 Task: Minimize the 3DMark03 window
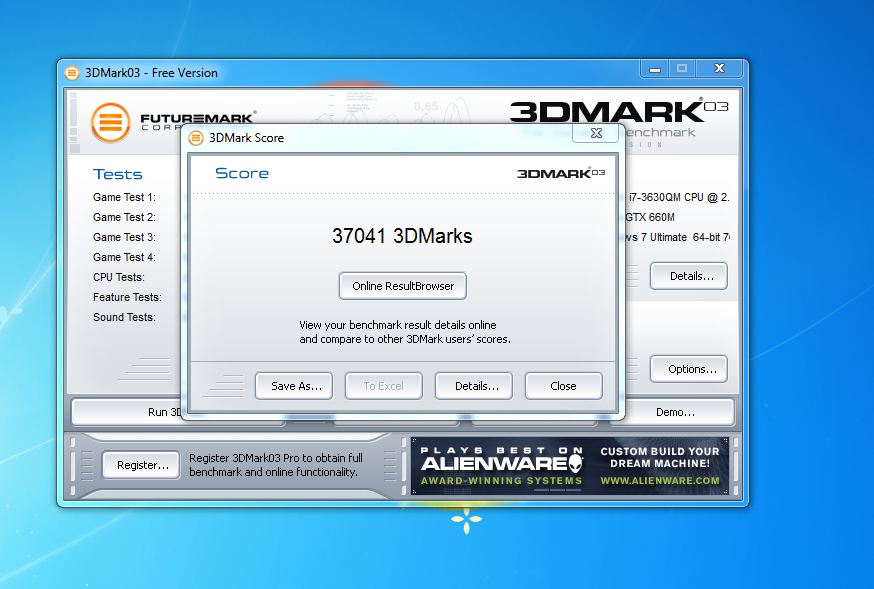tap(655, 69)
